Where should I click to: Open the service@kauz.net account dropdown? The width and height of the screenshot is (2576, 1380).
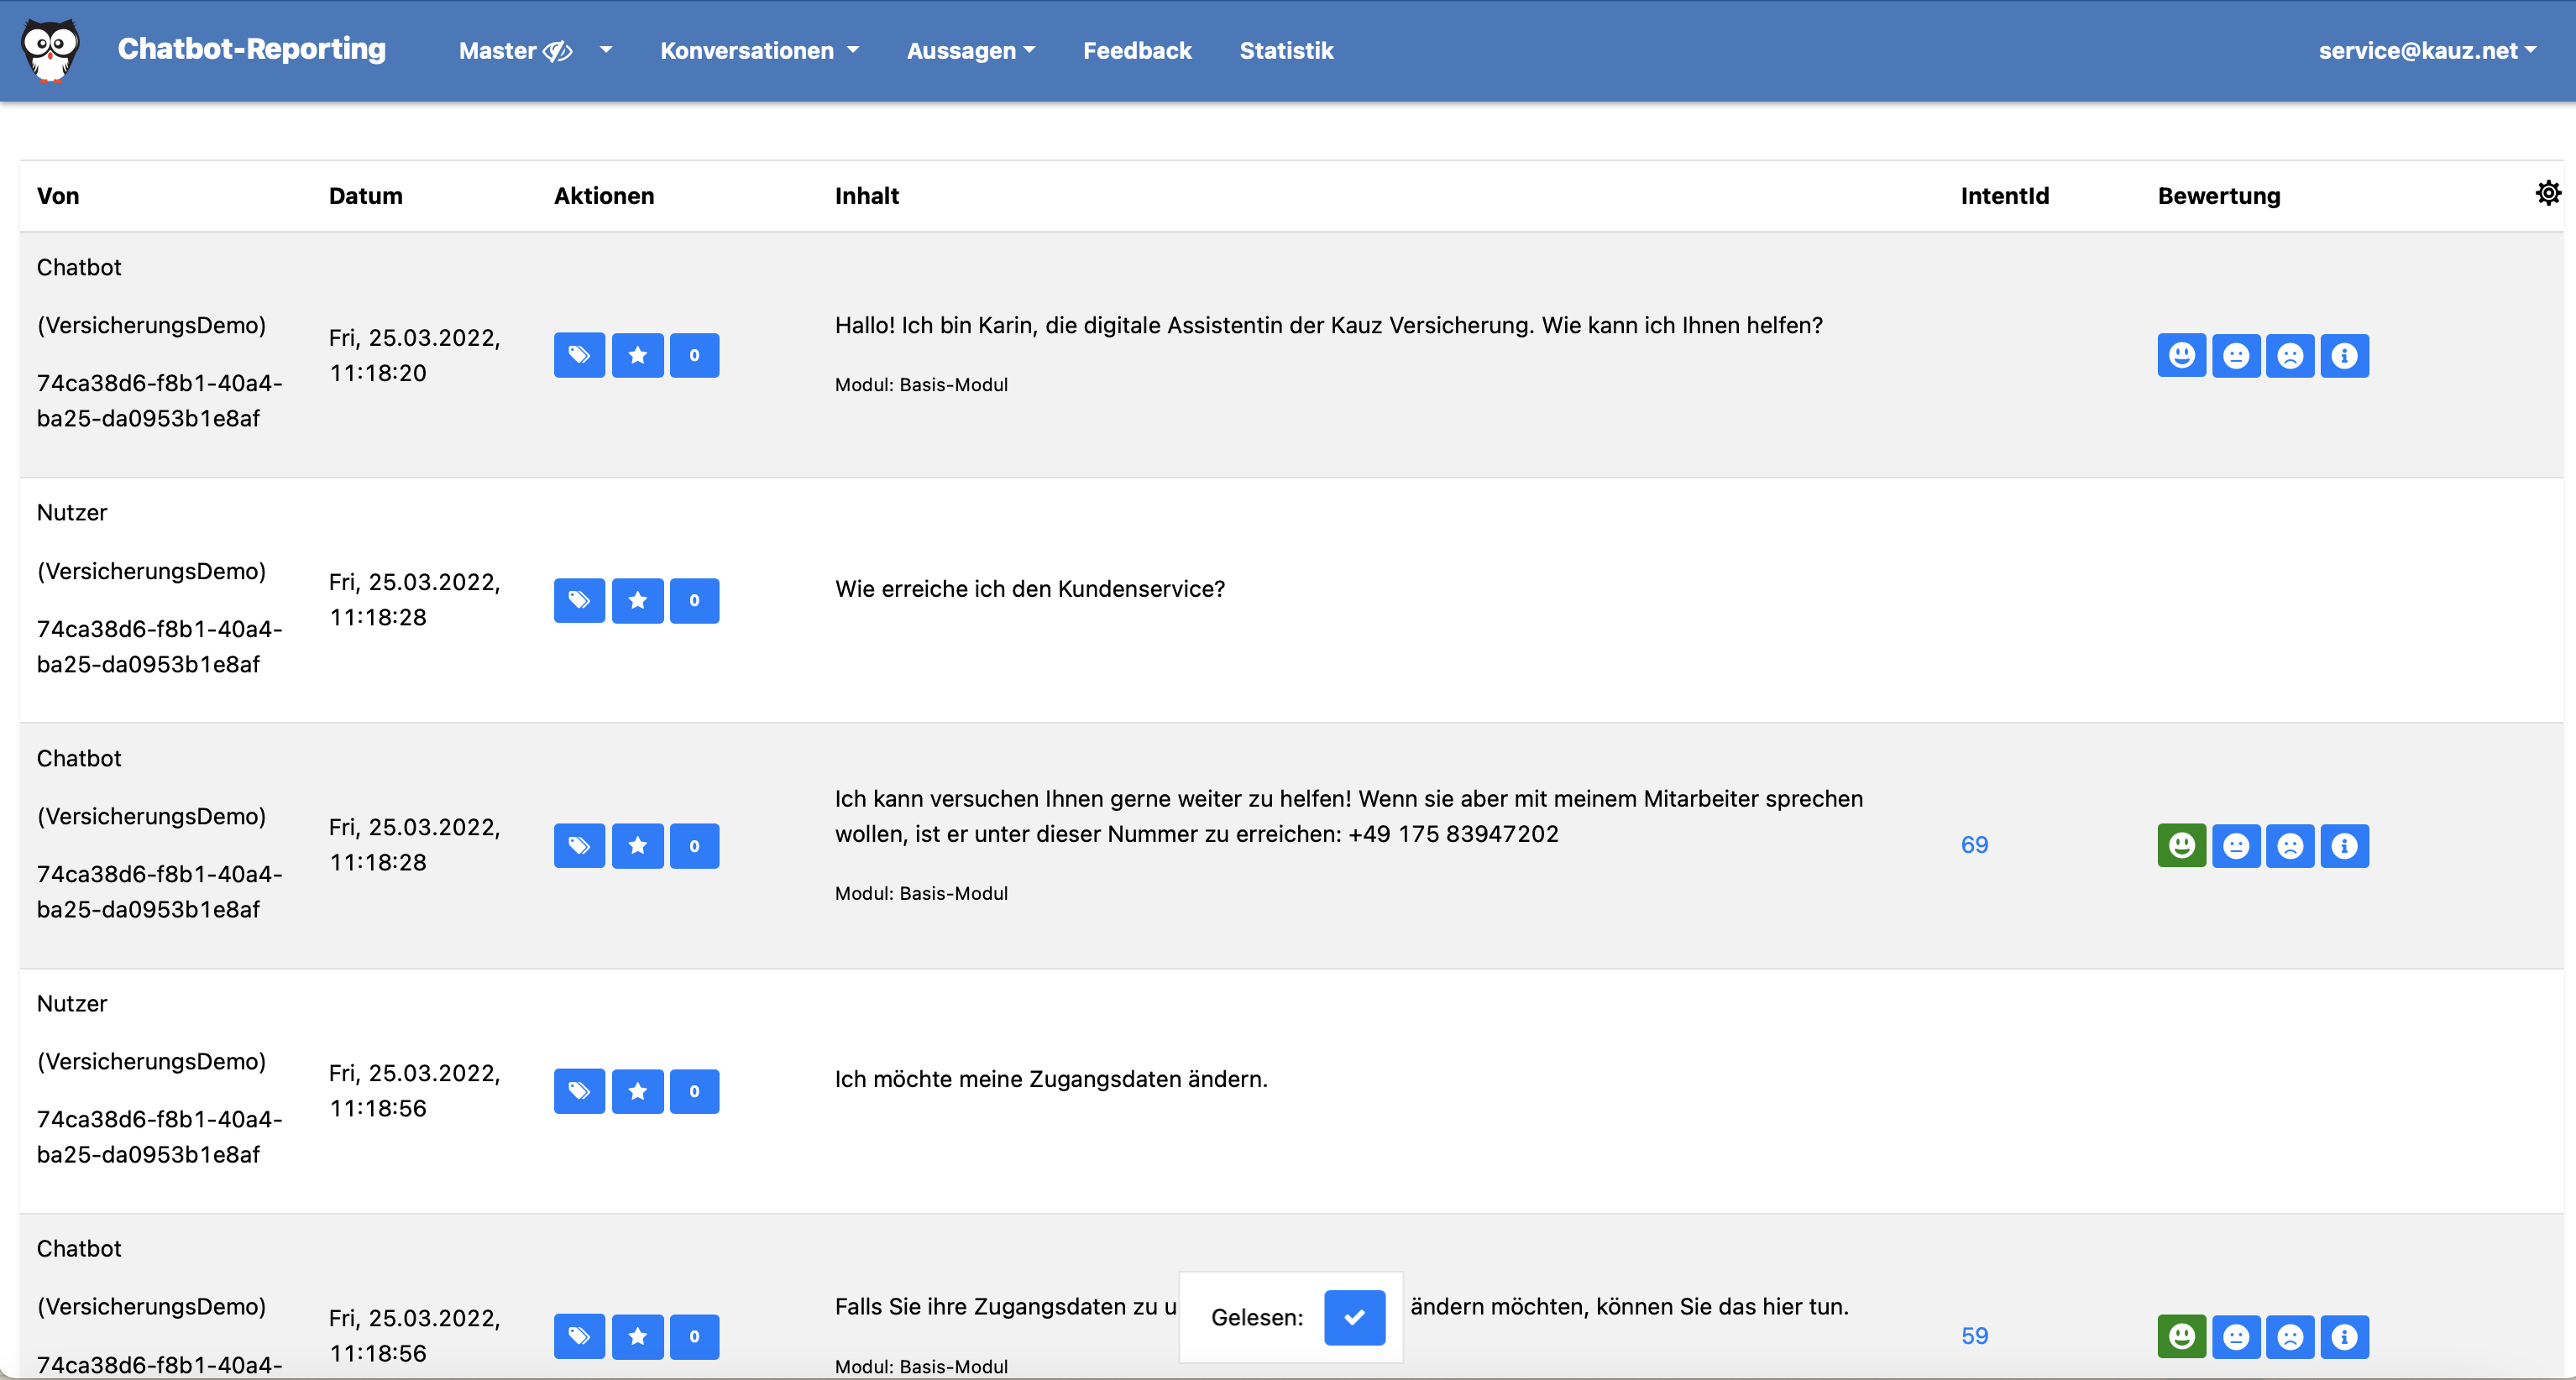2427,50
